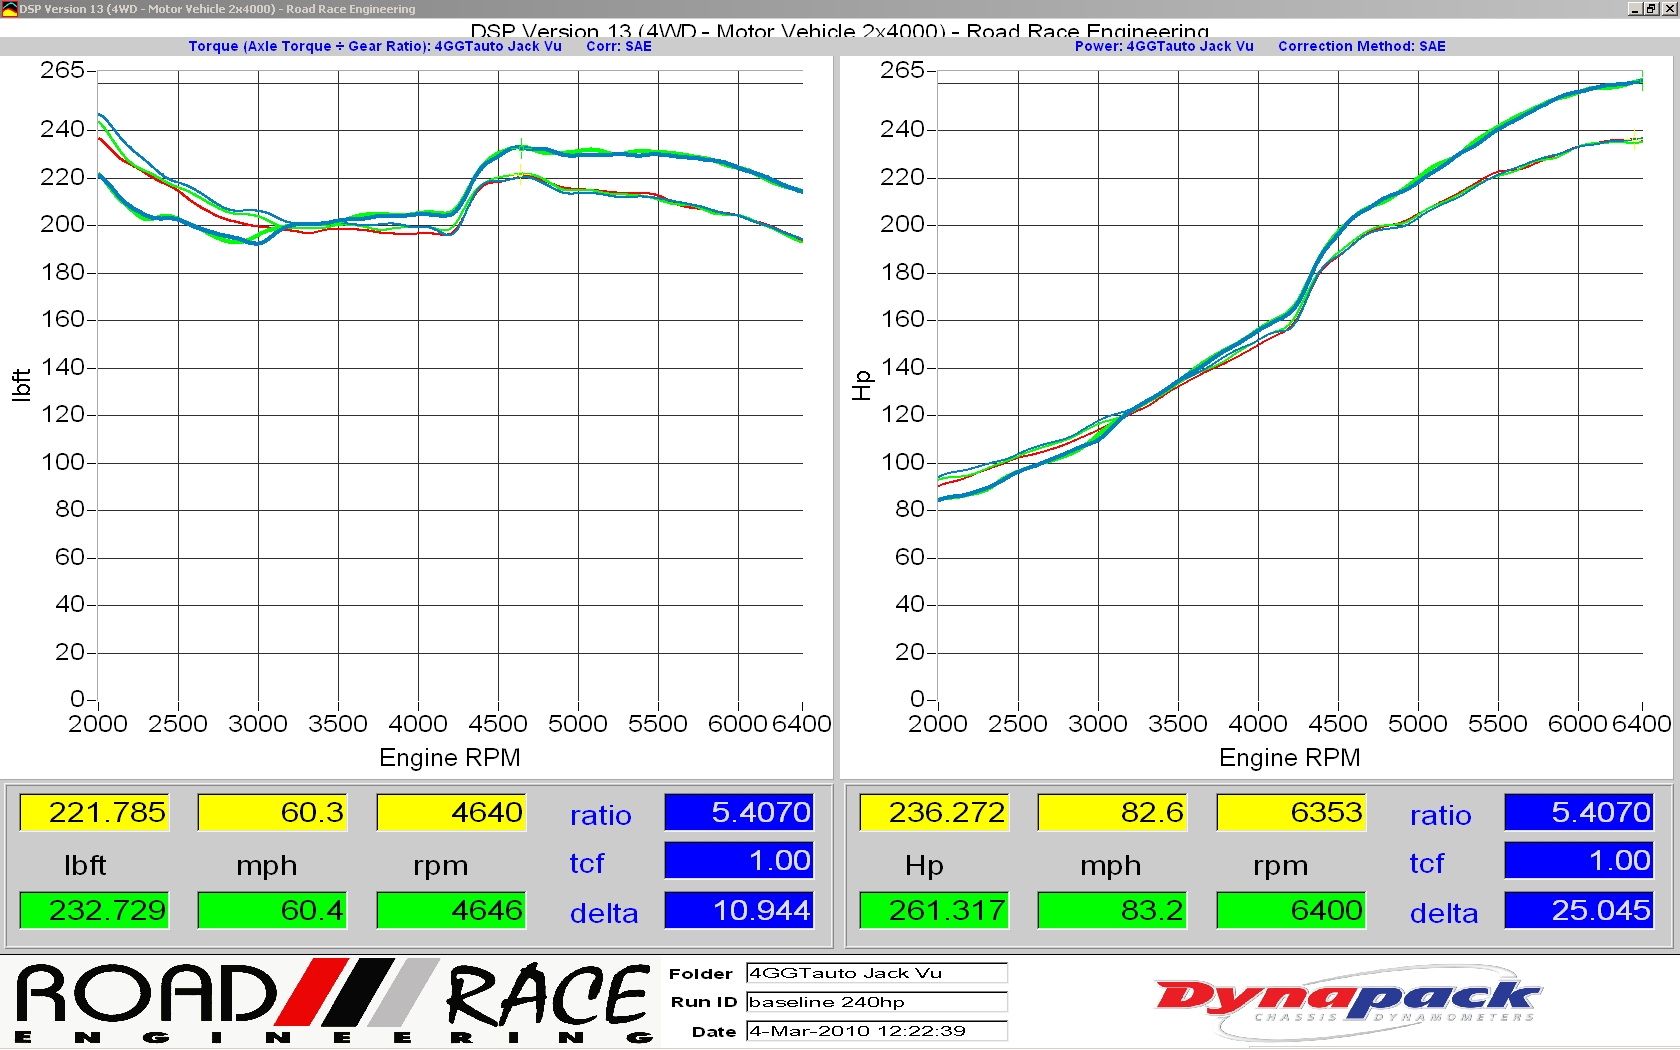Click the green 261.317 Hp power value

click(x=934, y=910)
